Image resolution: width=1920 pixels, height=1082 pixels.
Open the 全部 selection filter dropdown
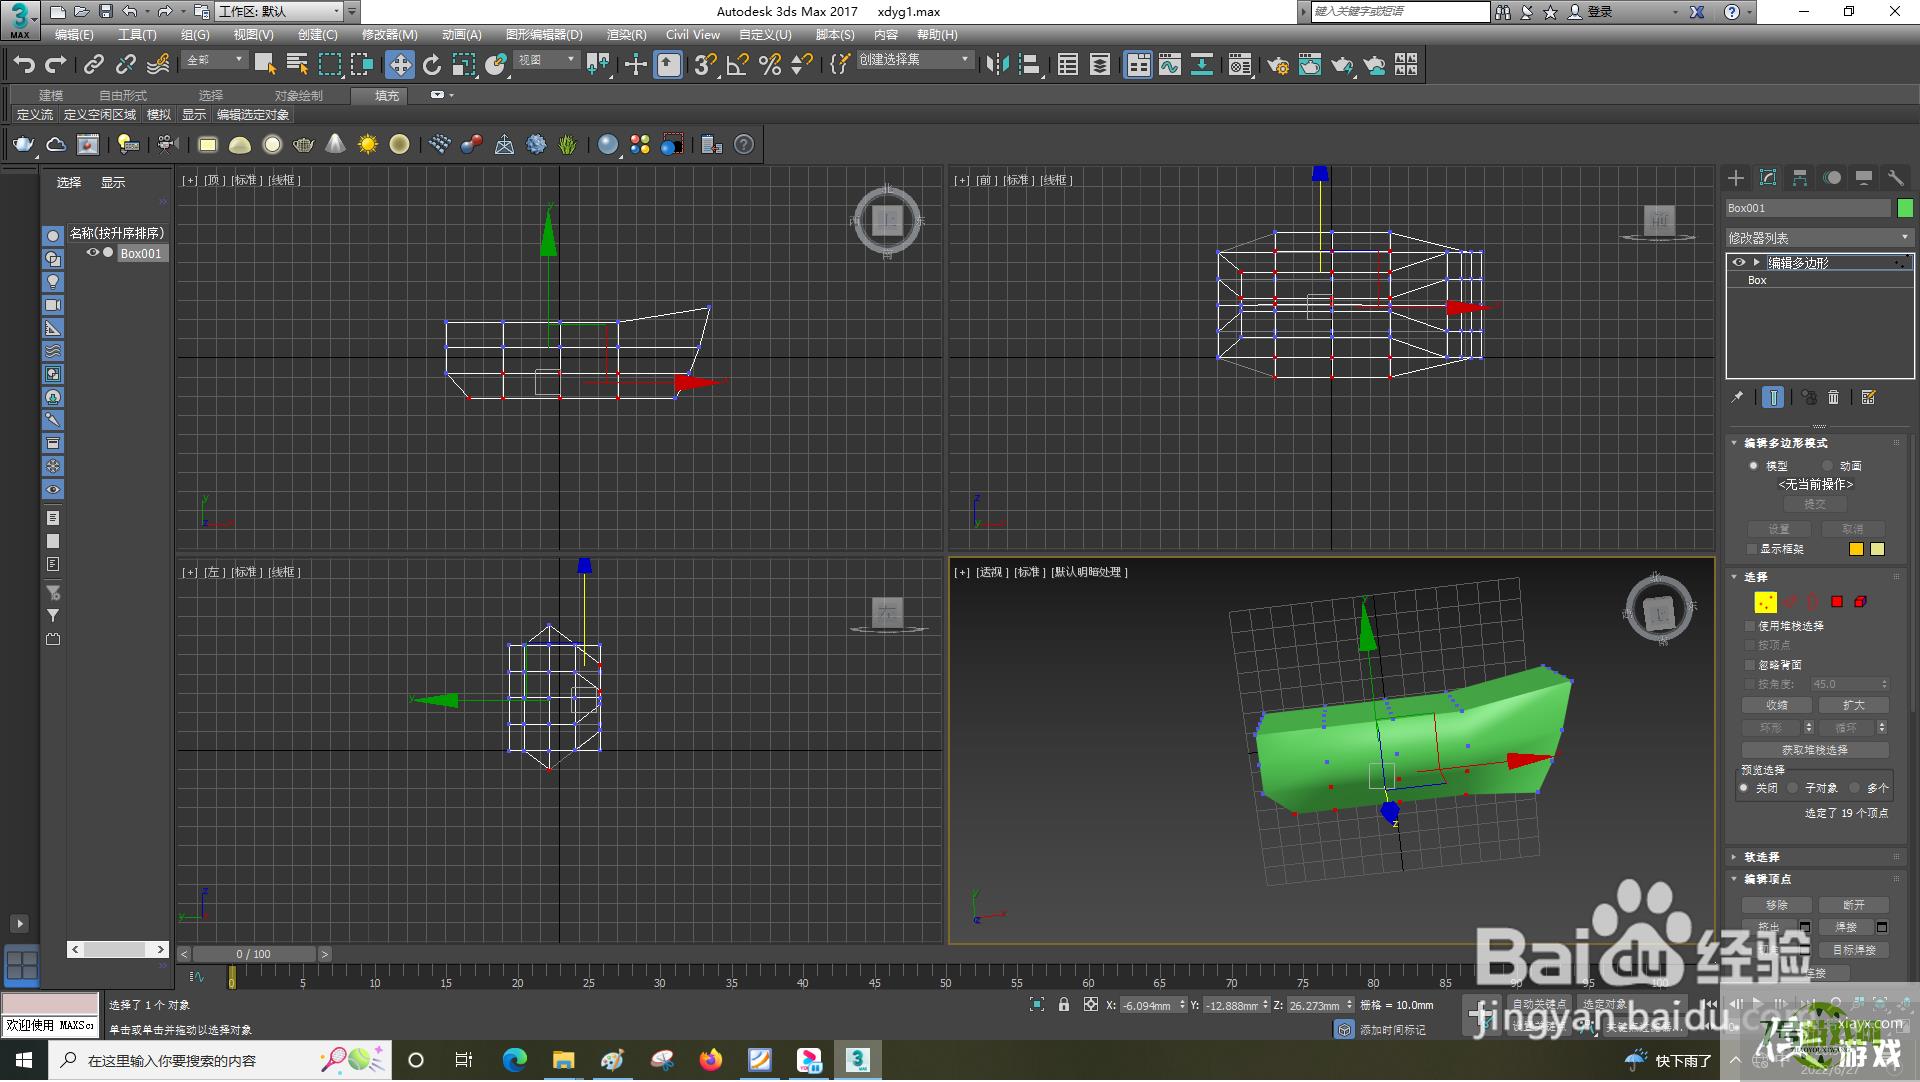pyautogui.click(x=215, y=60)
